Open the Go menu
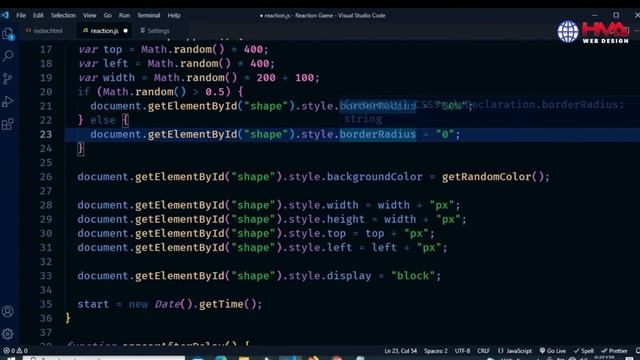 [107, 16]
